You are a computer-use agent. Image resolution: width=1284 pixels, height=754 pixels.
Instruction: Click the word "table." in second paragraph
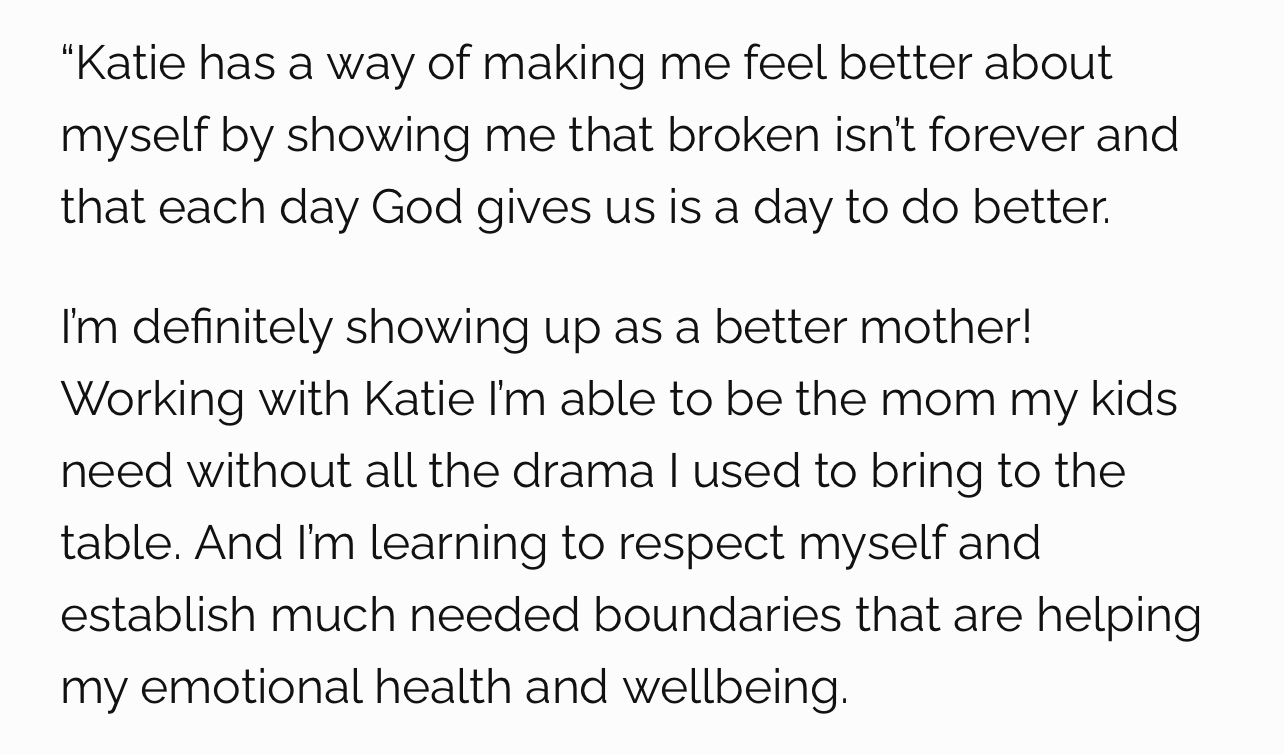click(120, 543)
